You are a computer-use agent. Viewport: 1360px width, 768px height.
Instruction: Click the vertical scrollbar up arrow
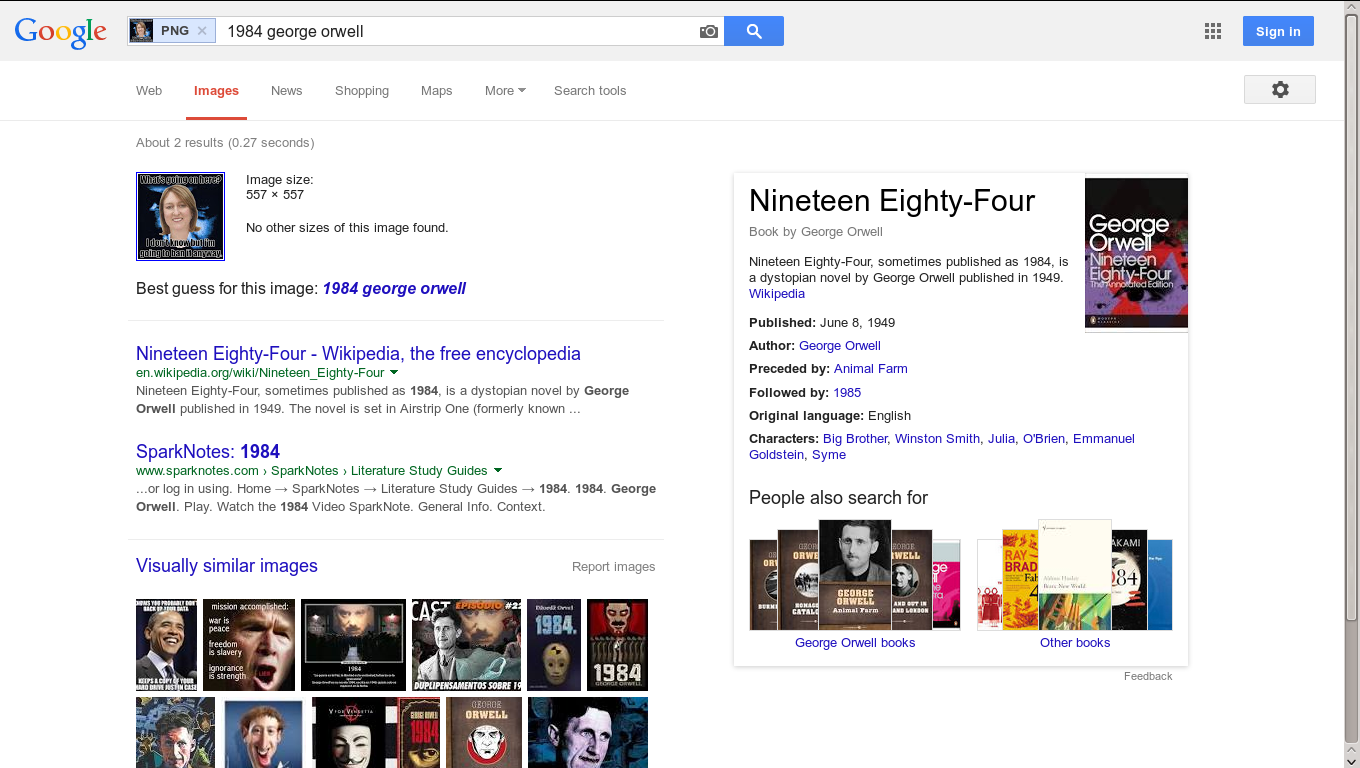[1352, 8]
